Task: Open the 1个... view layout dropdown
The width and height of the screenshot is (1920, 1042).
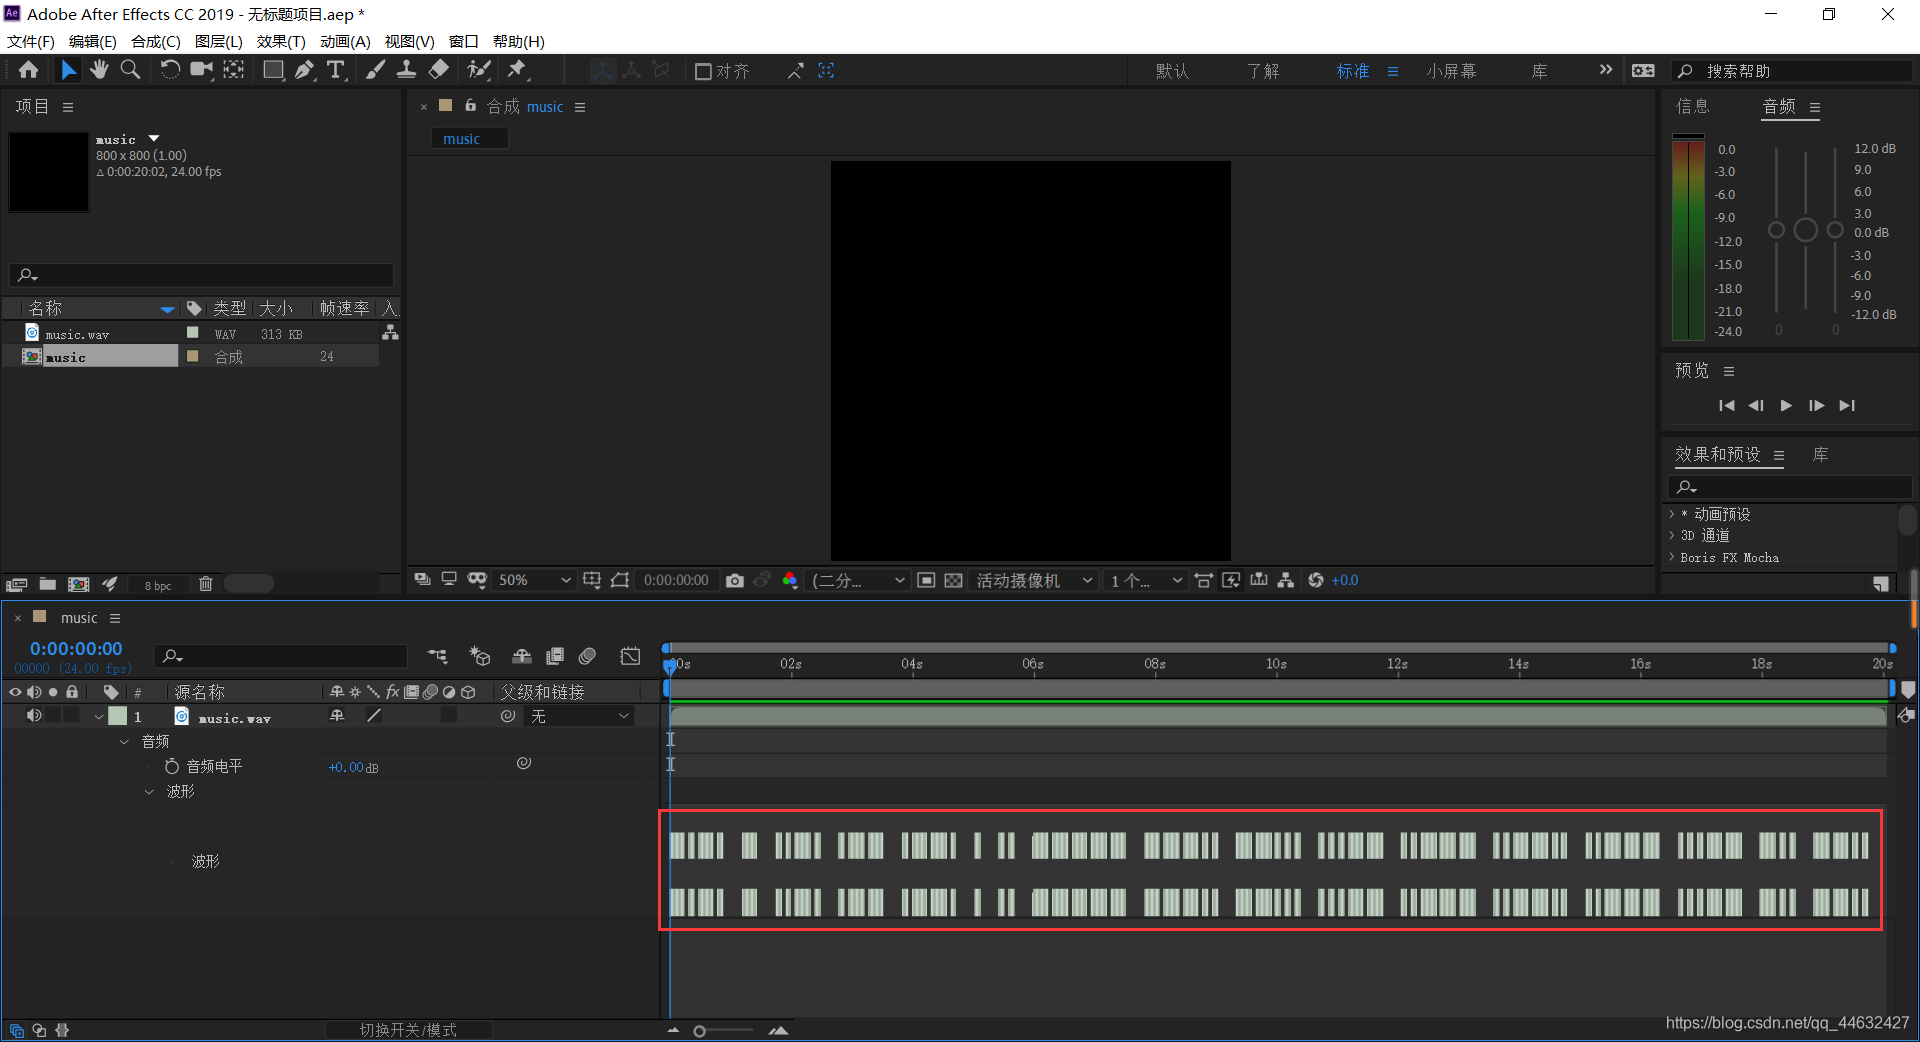Action: [1145, 580]
